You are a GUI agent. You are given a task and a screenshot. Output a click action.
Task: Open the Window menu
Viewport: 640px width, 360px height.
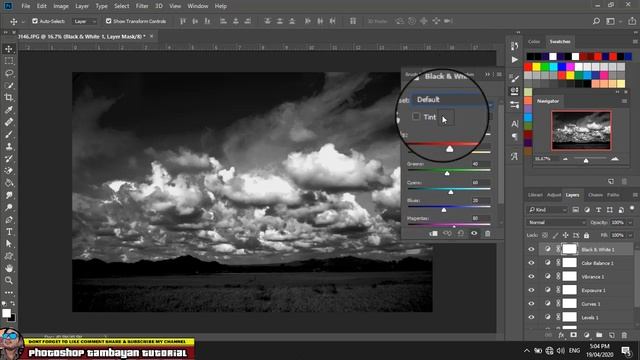198,6
